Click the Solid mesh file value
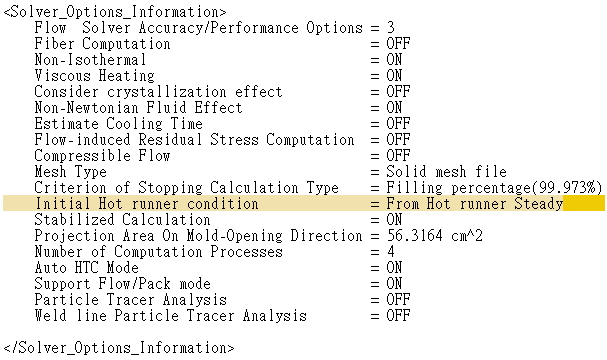Viewport: 607px width, 360px height. point(446,171)
